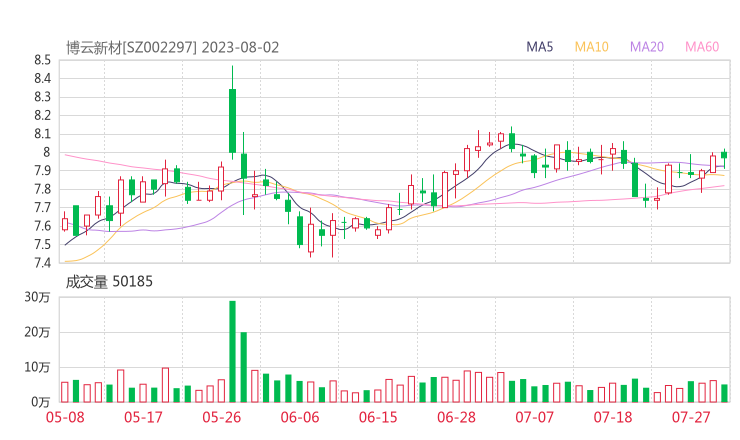Click the 8.3 price axis label

[42, 97]
